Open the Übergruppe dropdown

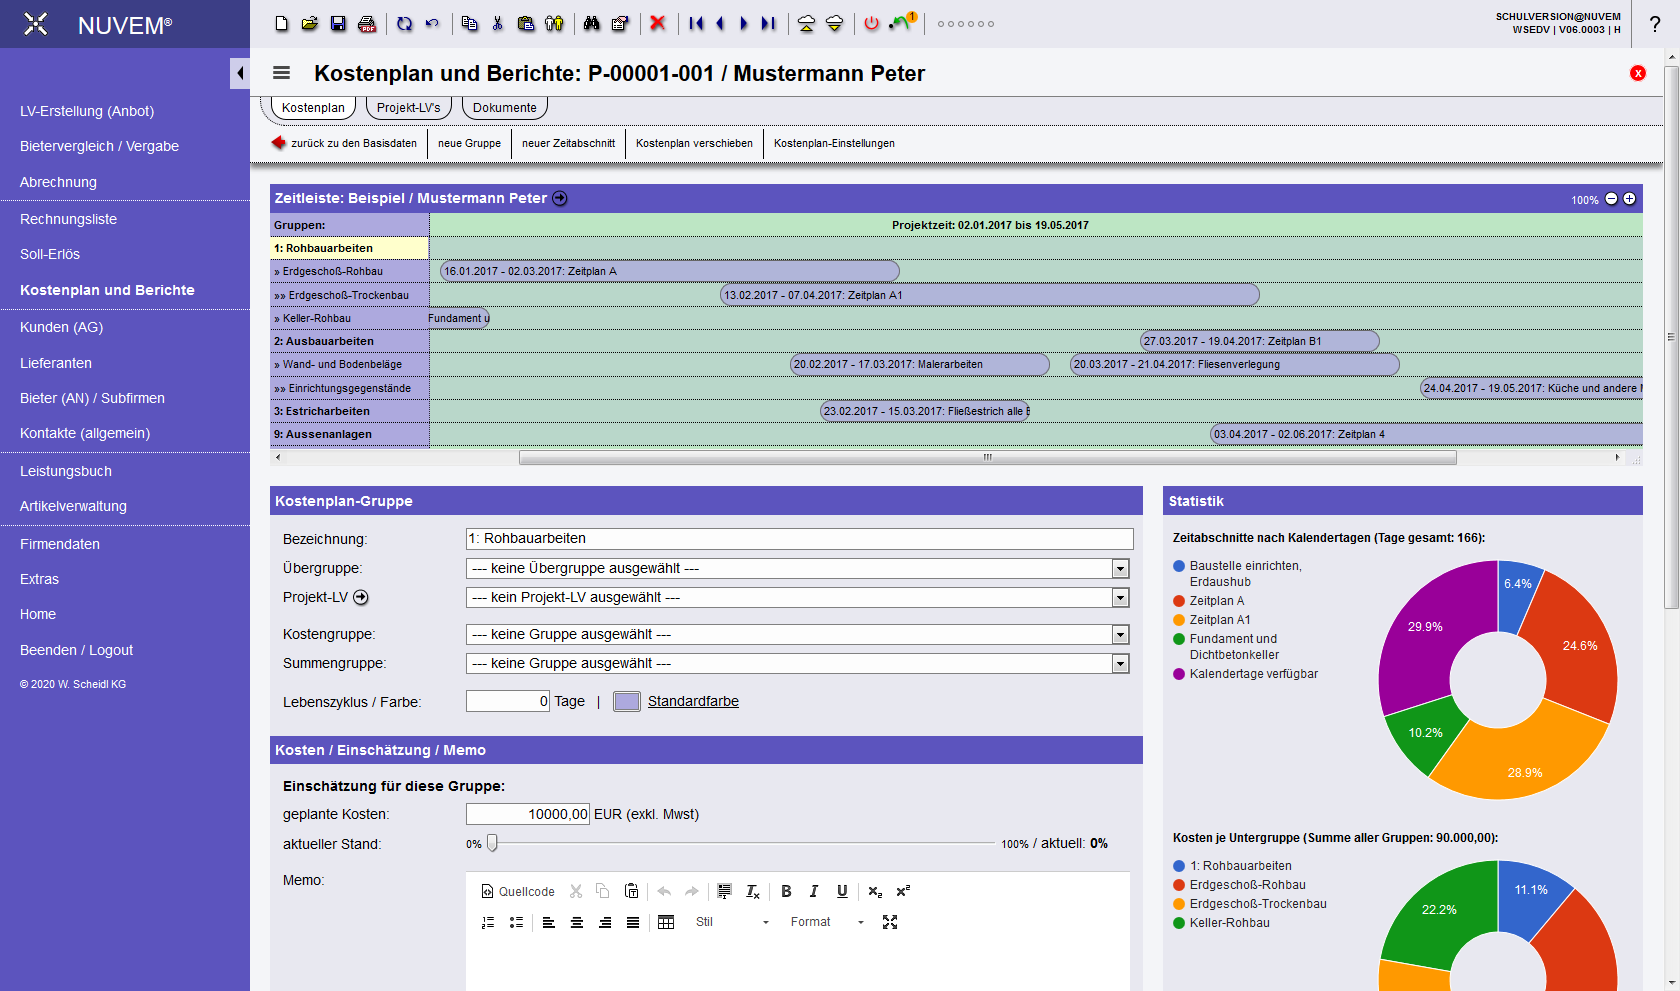[798, 568]
